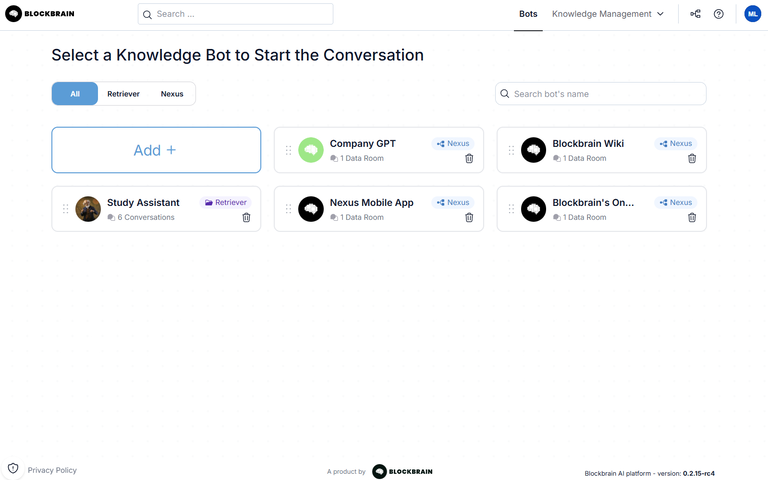This screenshot has width=768, height=480.
Task: Open the Study Assistant bot avatar
Action: [88, 209]
